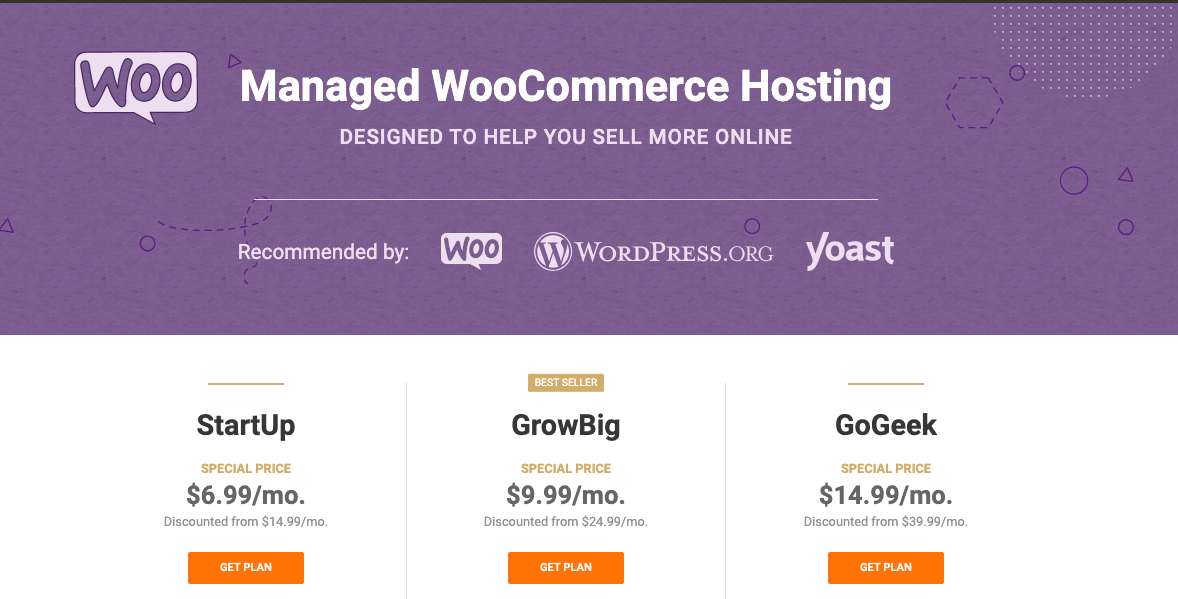Click the 'Designed to help you sell more online' tagline

point(565,137)
